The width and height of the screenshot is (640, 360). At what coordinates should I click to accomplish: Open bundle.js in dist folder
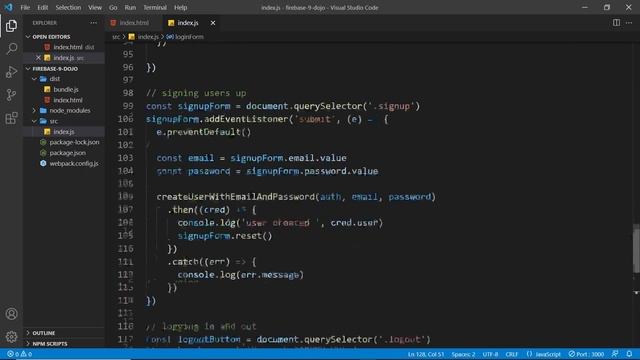[x=66, y=89]
